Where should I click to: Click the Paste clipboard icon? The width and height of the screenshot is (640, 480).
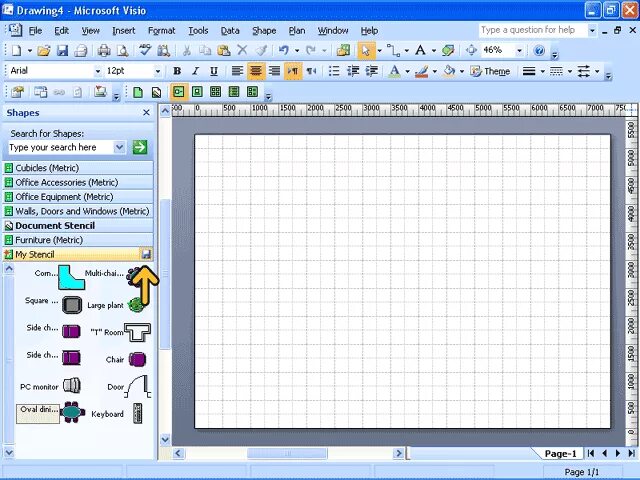(223, 51)
